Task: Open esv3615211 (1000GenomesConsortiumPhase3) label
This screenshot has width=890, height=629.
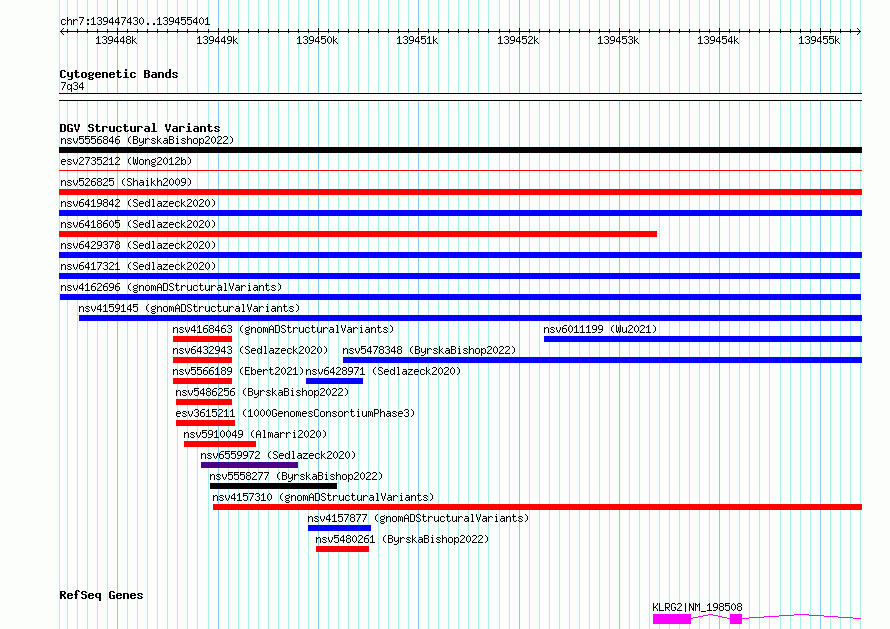Action: coord(295,413)
